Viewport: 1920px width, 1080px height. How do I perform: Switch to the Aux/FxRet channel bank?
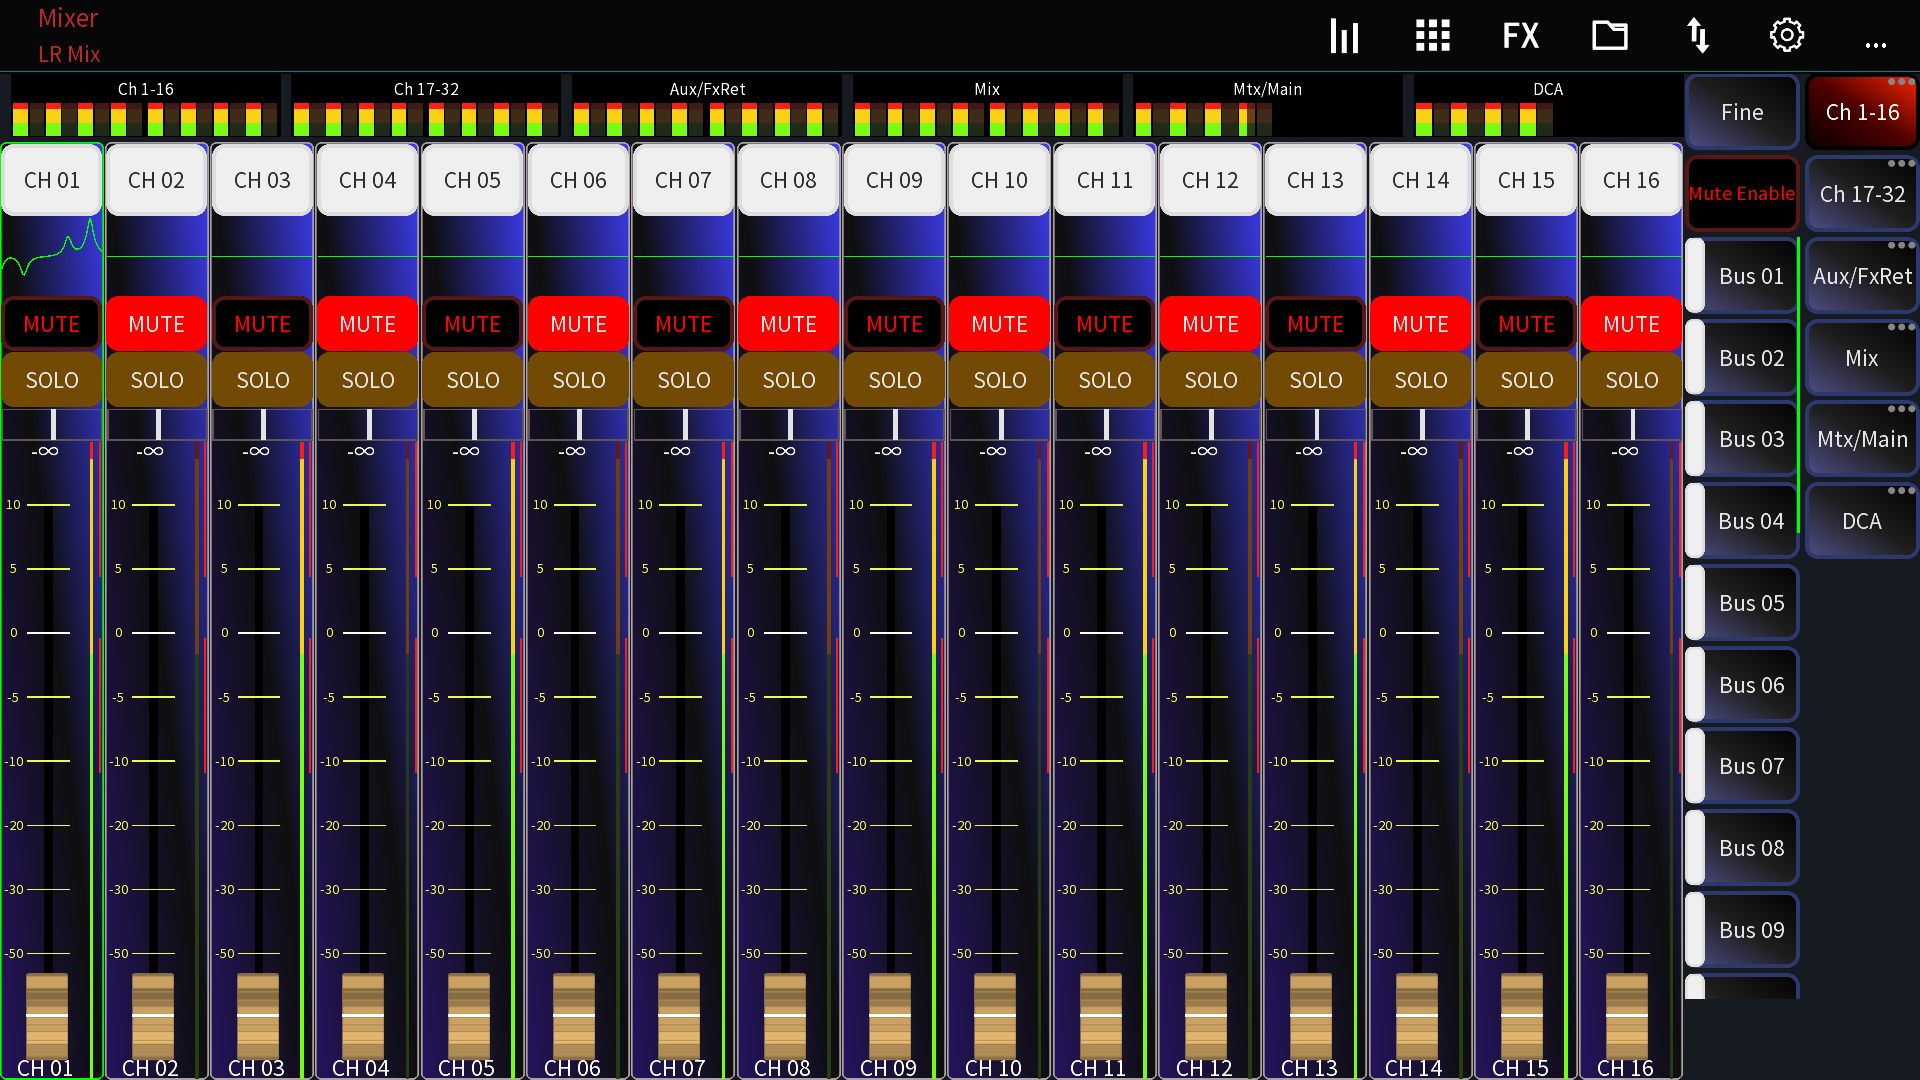[1861, 276]
